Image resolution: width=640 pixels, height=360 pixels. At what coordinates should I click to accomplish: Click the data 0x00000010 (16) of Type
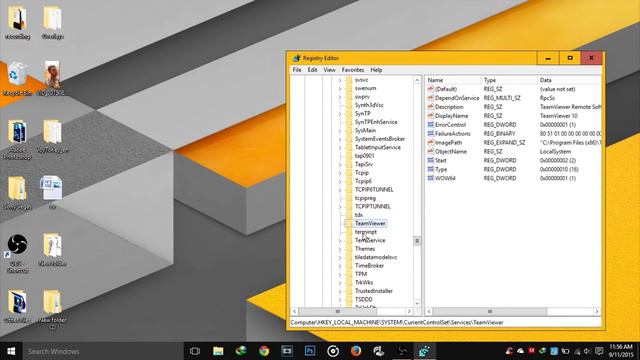[559, 169]
